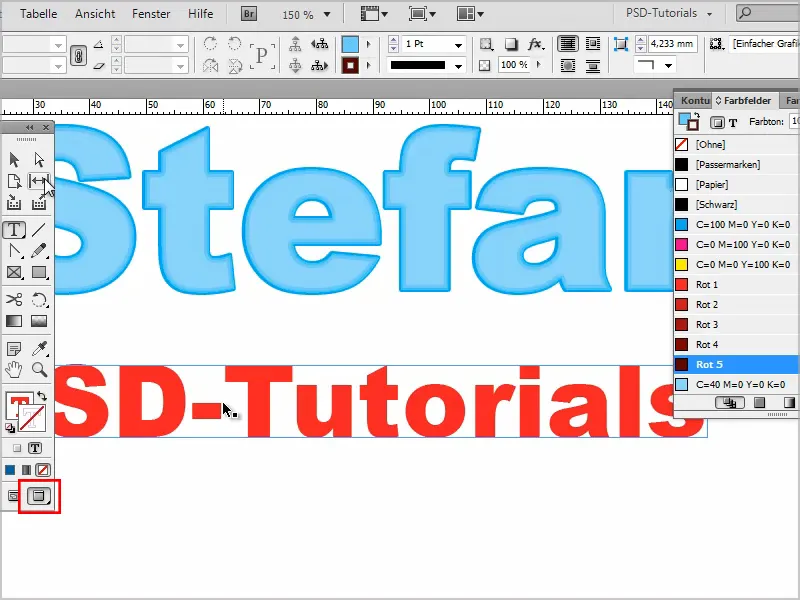The image size is (800, 600).
Task: Apply gradient button in toolbox
Action: (x=26, y=470)
